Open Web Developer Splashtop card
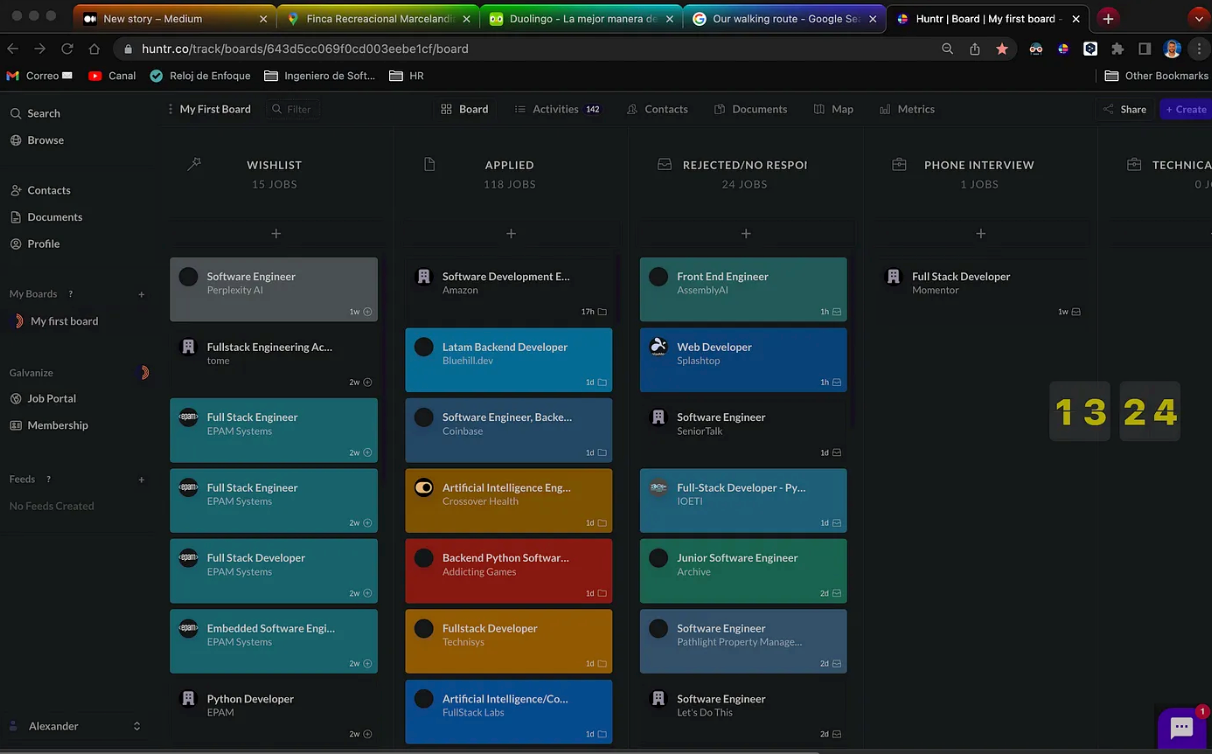1212x754 pixels. tap(743, 360)
